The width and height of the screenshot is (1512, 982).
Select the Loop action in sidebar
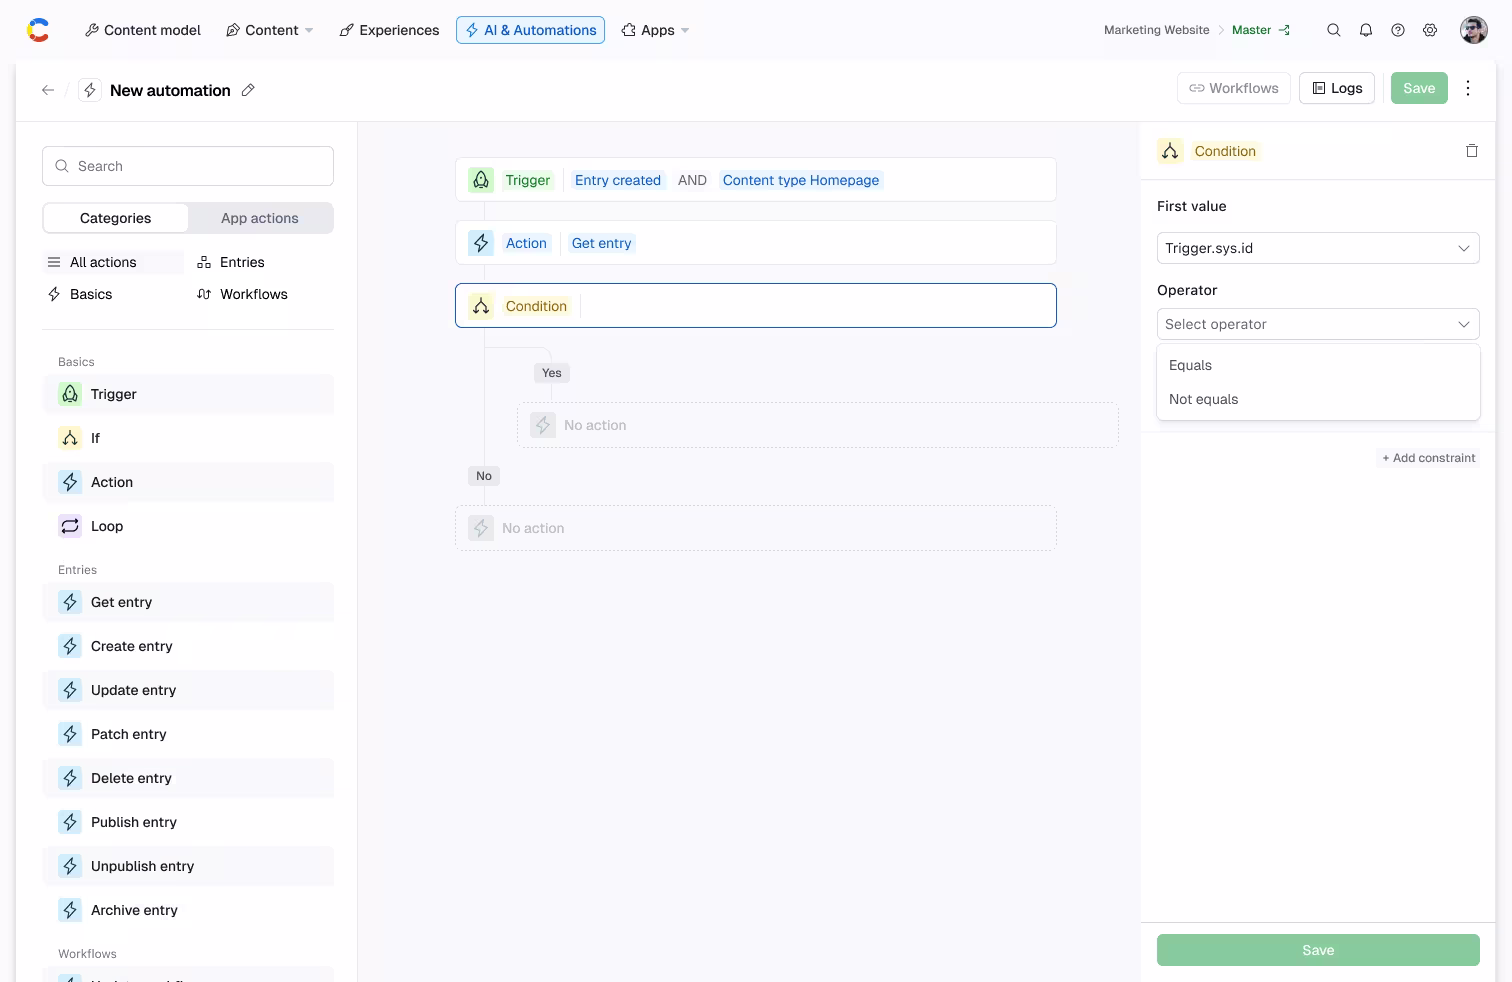tap(188, 526)
